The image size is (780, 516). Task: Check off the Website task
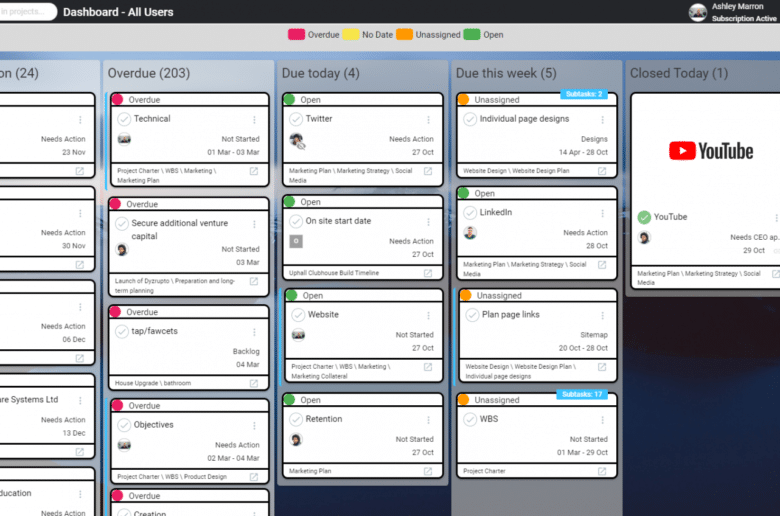coord(297,315)
